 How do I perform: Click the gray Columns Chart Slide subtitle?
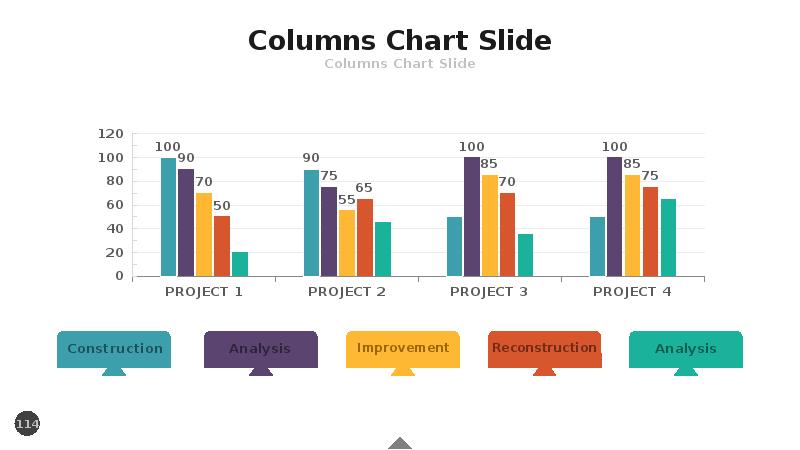pyautogui.click(x=400, y=64)
